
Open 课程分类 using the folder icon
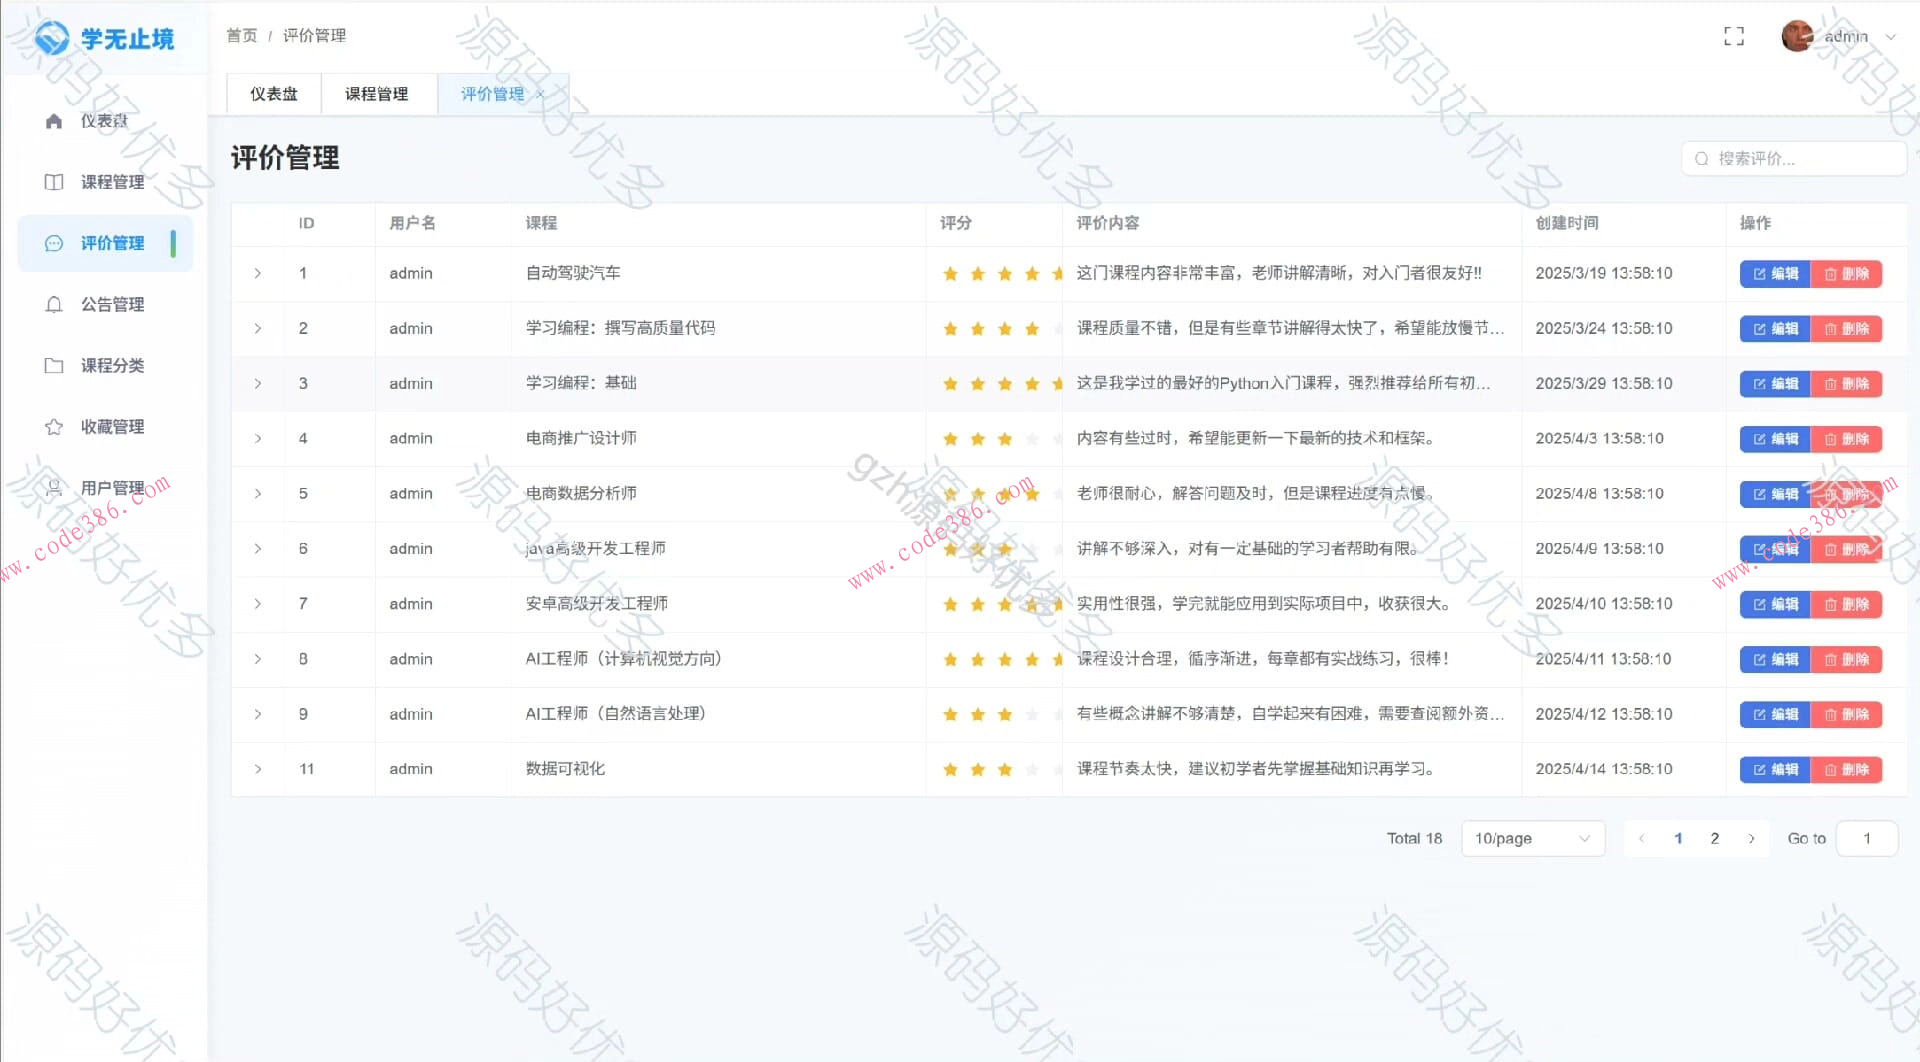[x=55, y=365]
